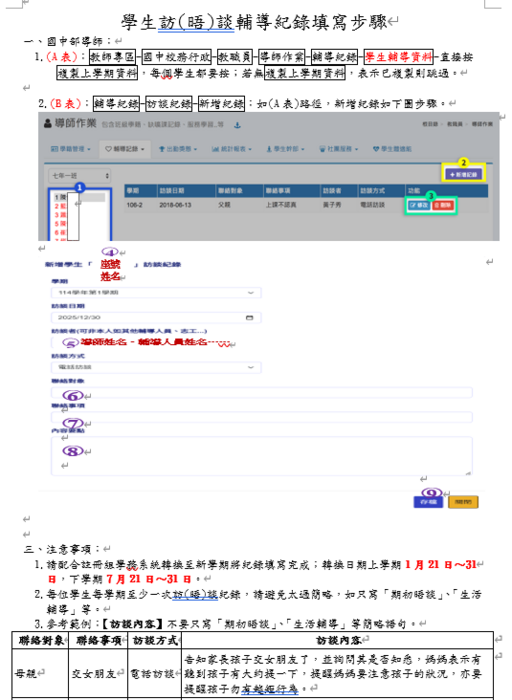Viewport: 512px width, 700px height.
Task: Click the 電話訪談 cell in the record row
Action: pos(372,205)
